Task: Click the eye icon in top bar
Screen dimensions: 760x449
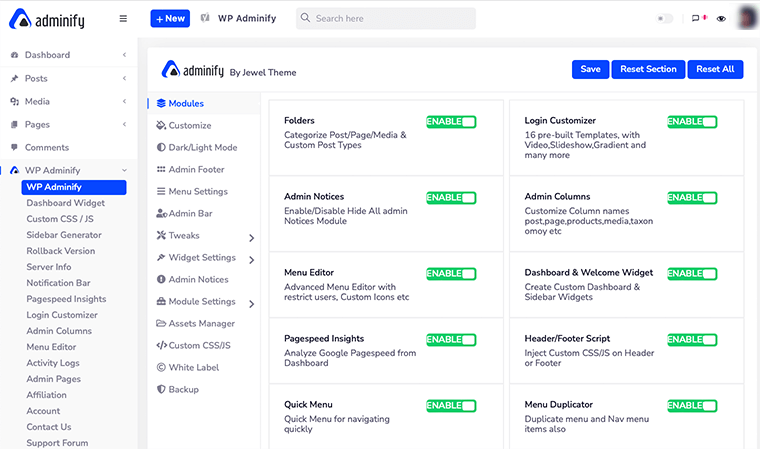Action: [721, 18]
